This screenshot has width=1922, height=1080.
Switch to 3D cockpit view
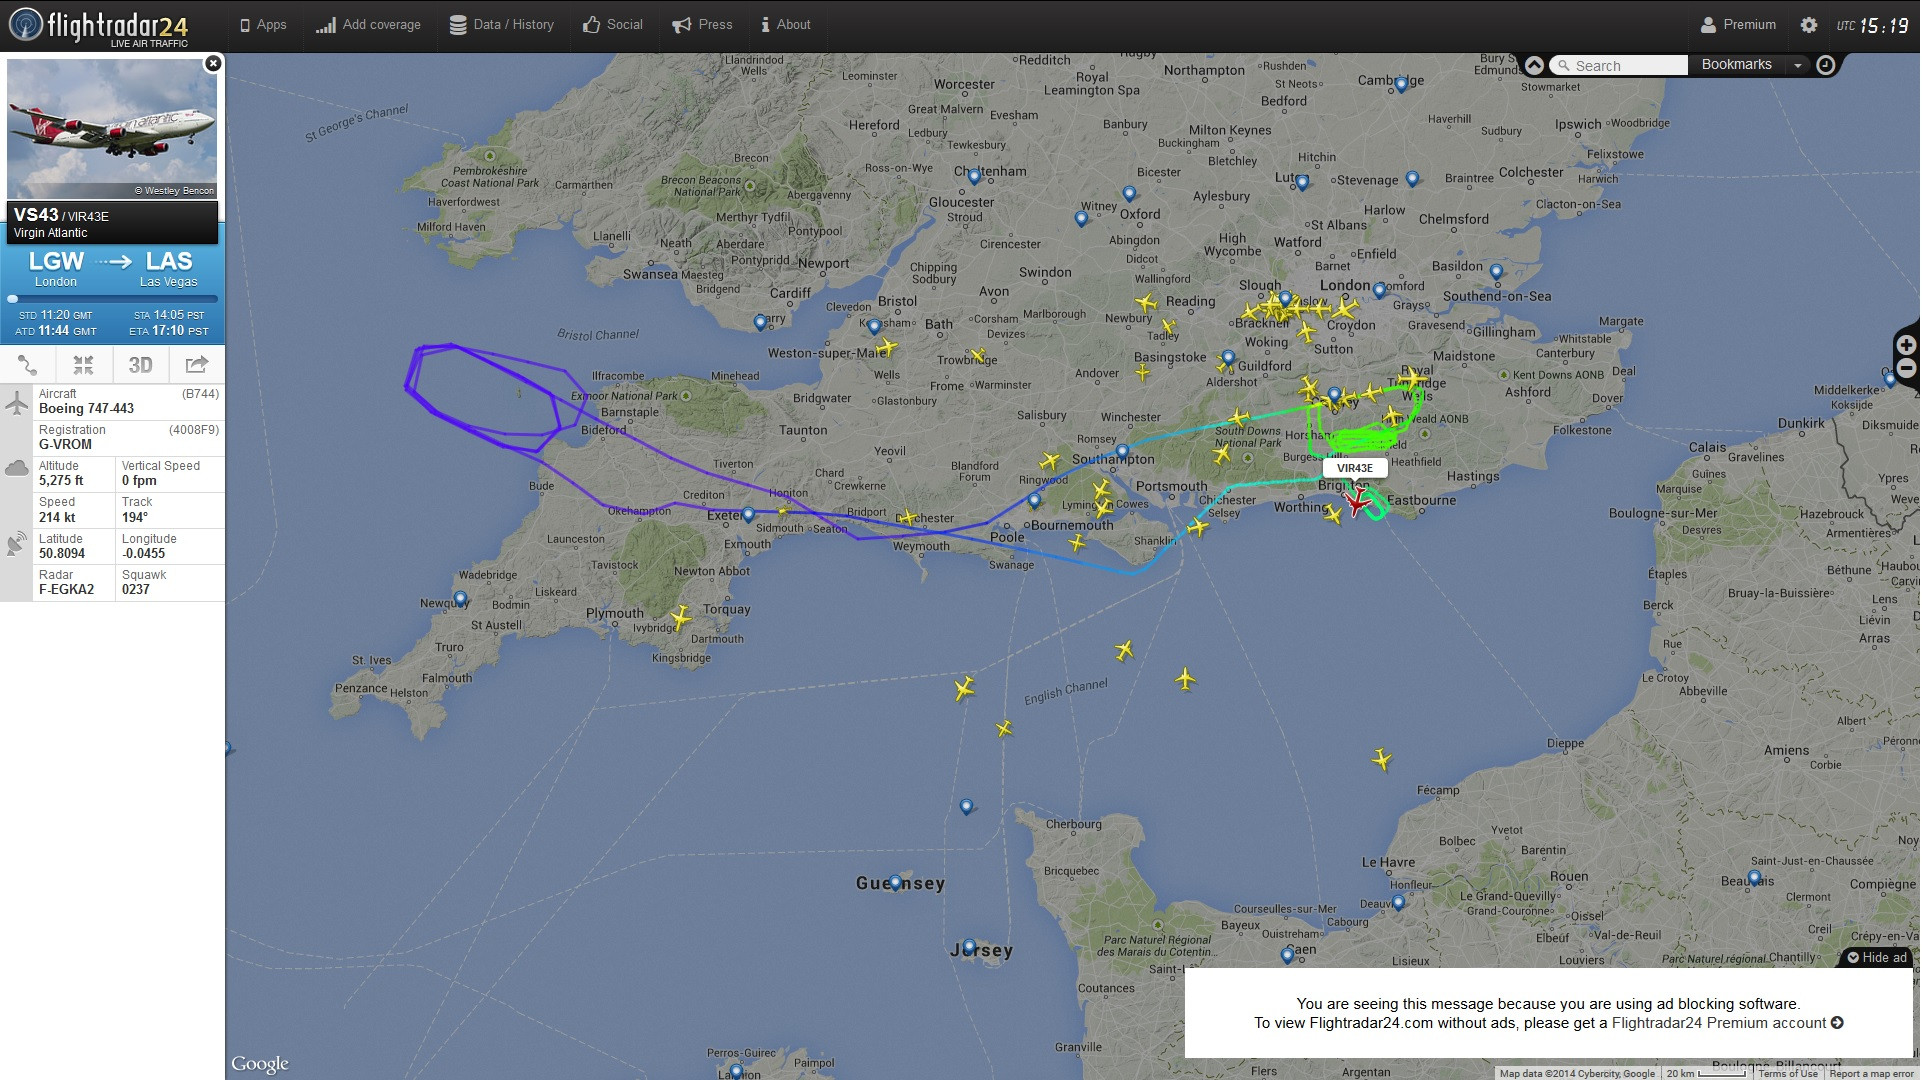140,365
